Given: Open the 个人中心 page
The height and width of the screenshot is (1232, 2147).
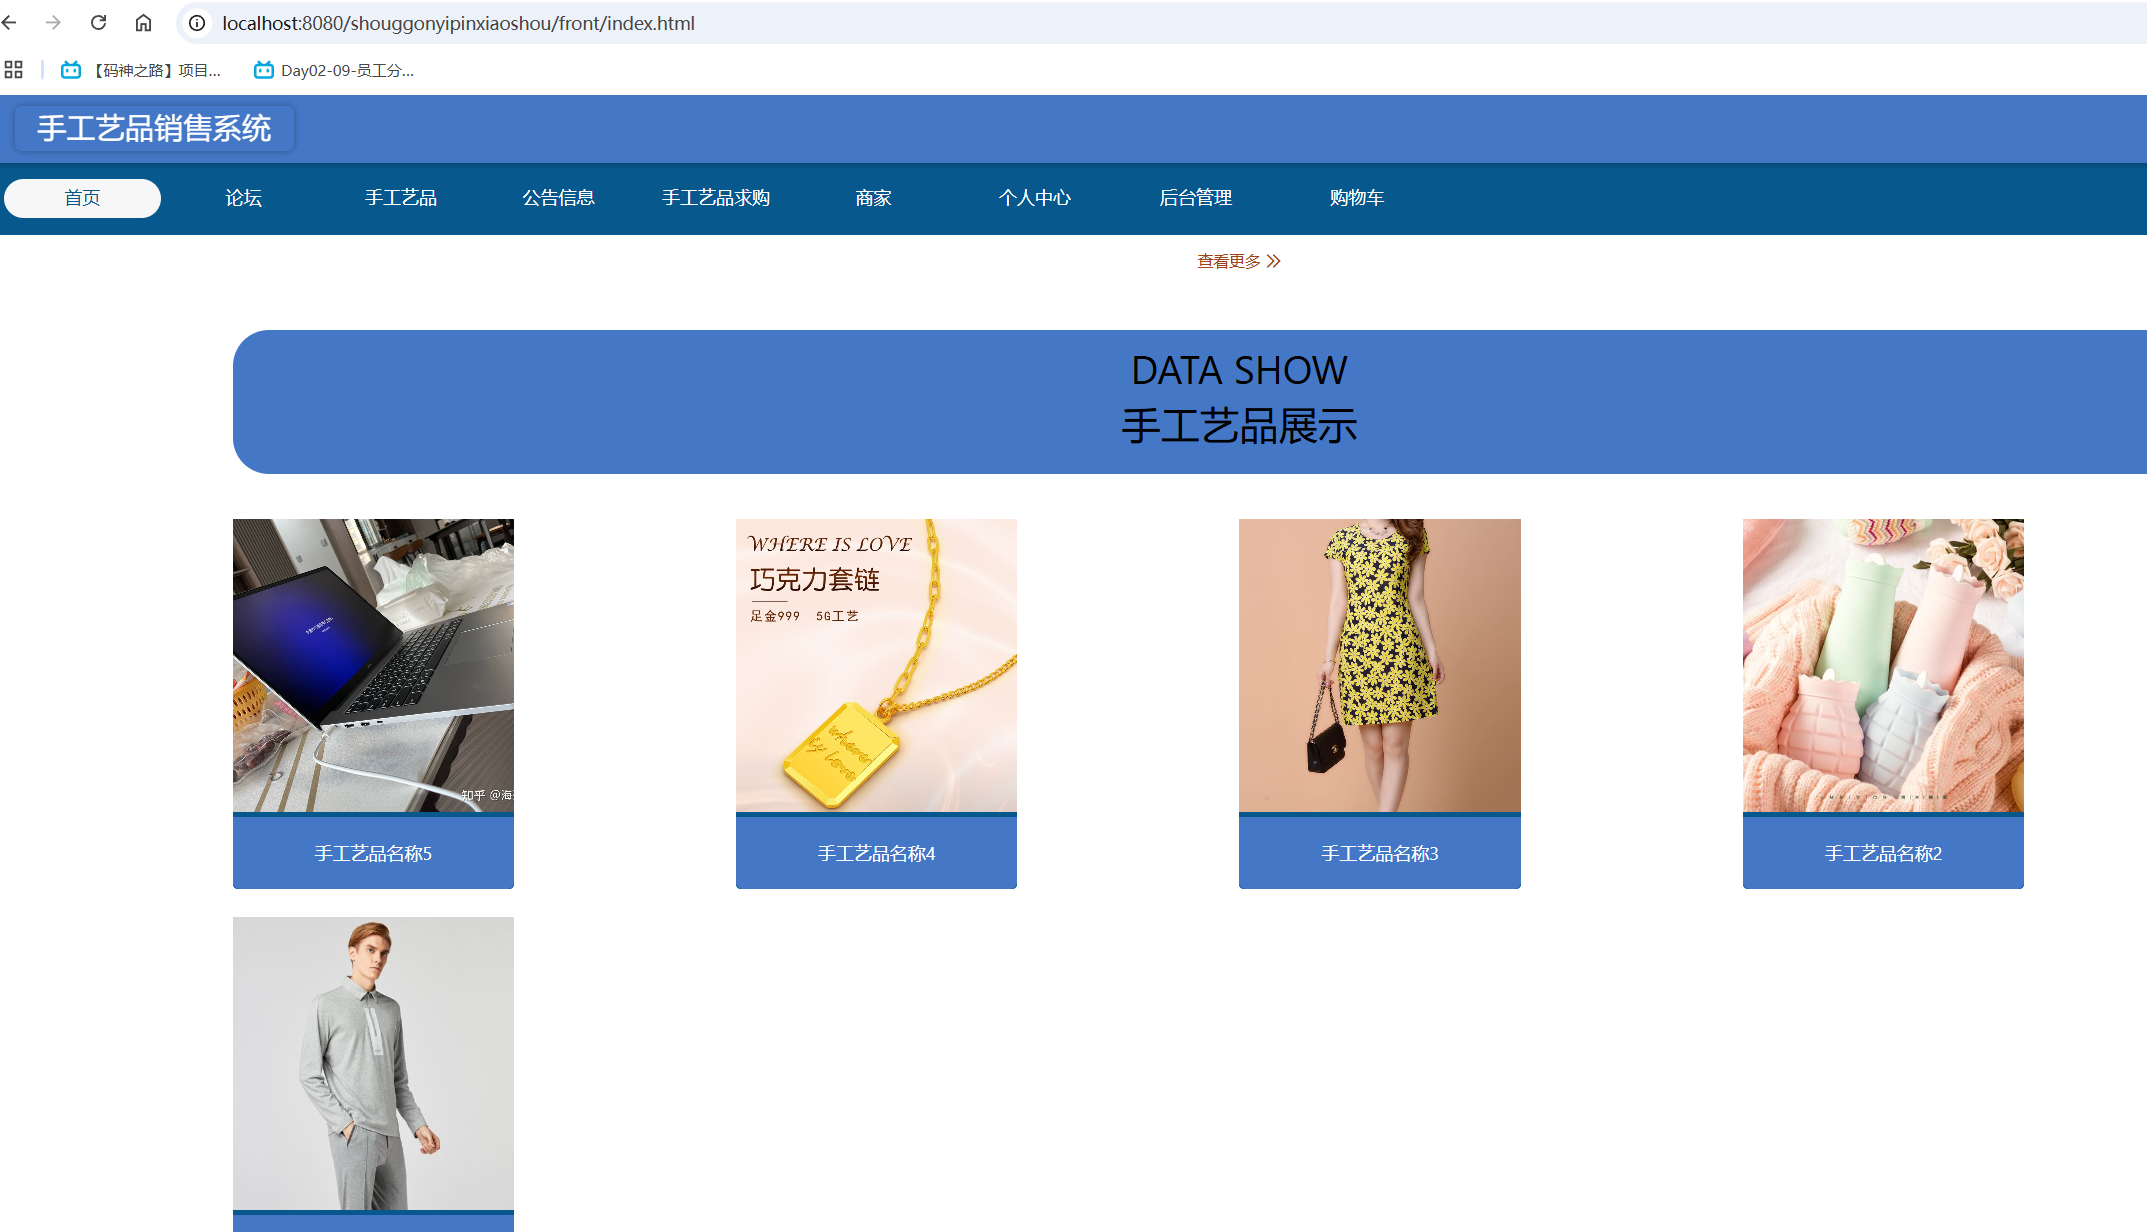Looking at the screenshot, I should pos(1034,198).
